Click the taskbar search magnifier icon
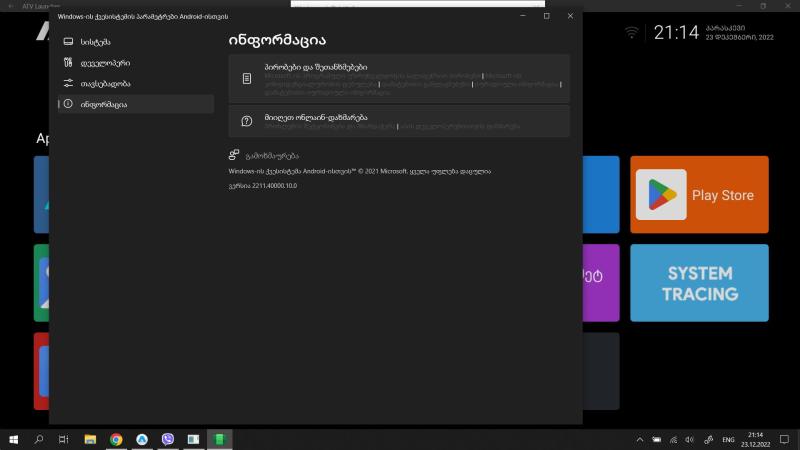Screen dimensions: 800x450 pyautogui.click(x=39, y=439)
